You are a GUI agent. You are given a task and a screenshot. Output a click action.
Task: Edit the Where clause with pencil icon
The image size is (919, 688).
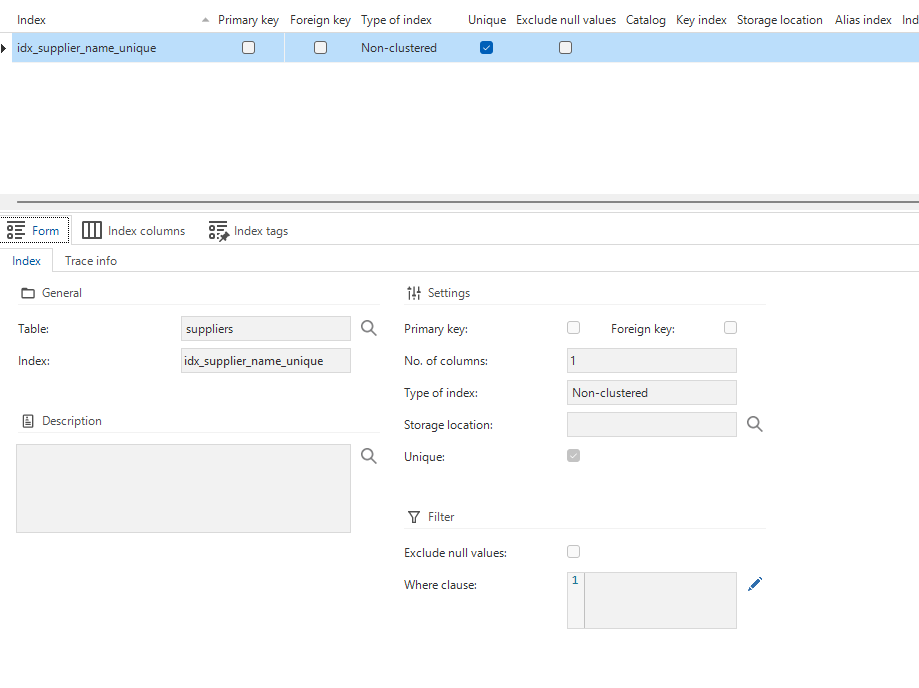pyautogui.click(x=755, y=584)
